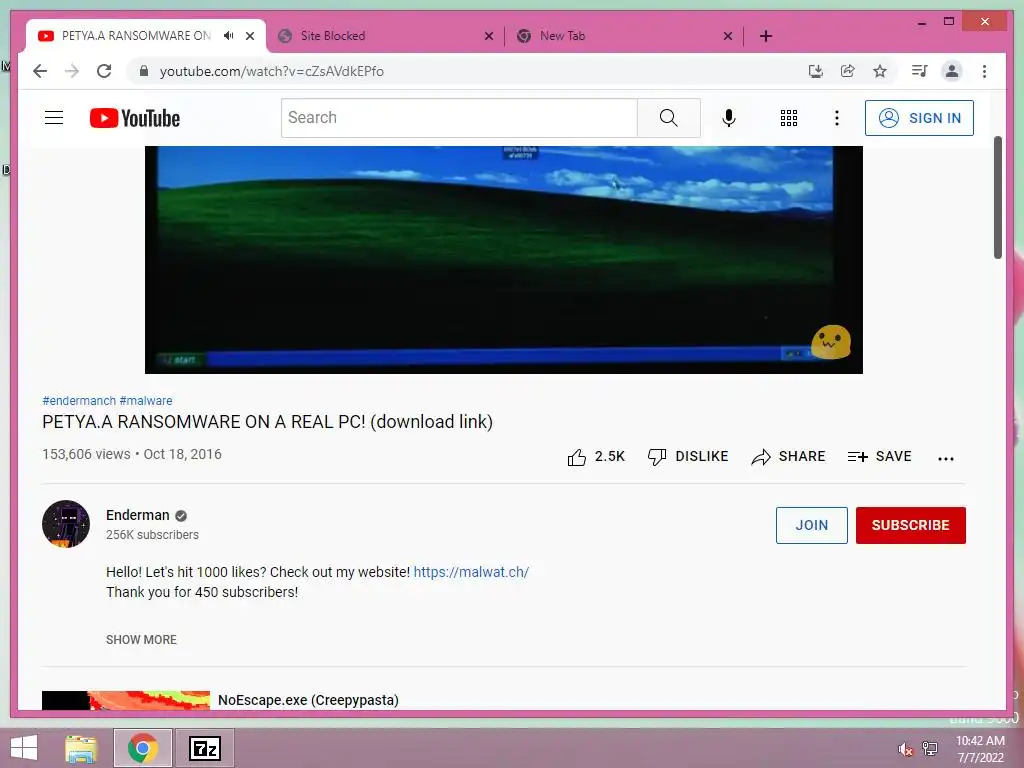Click the red SUBSCRIBE button
1024x768 pixels.
pos(910,525)
